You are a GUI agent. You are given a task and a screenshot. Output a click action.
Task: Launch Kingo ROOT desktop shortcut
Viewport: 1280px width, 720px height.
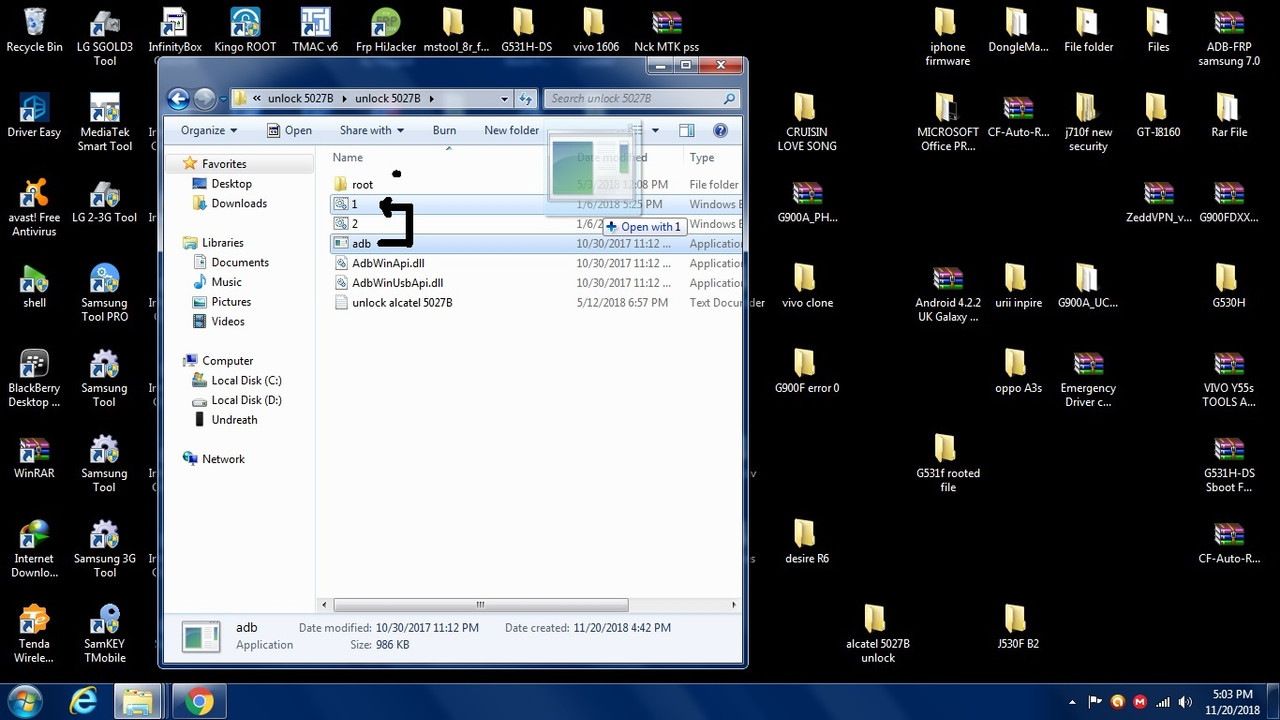tap(245, 30)
